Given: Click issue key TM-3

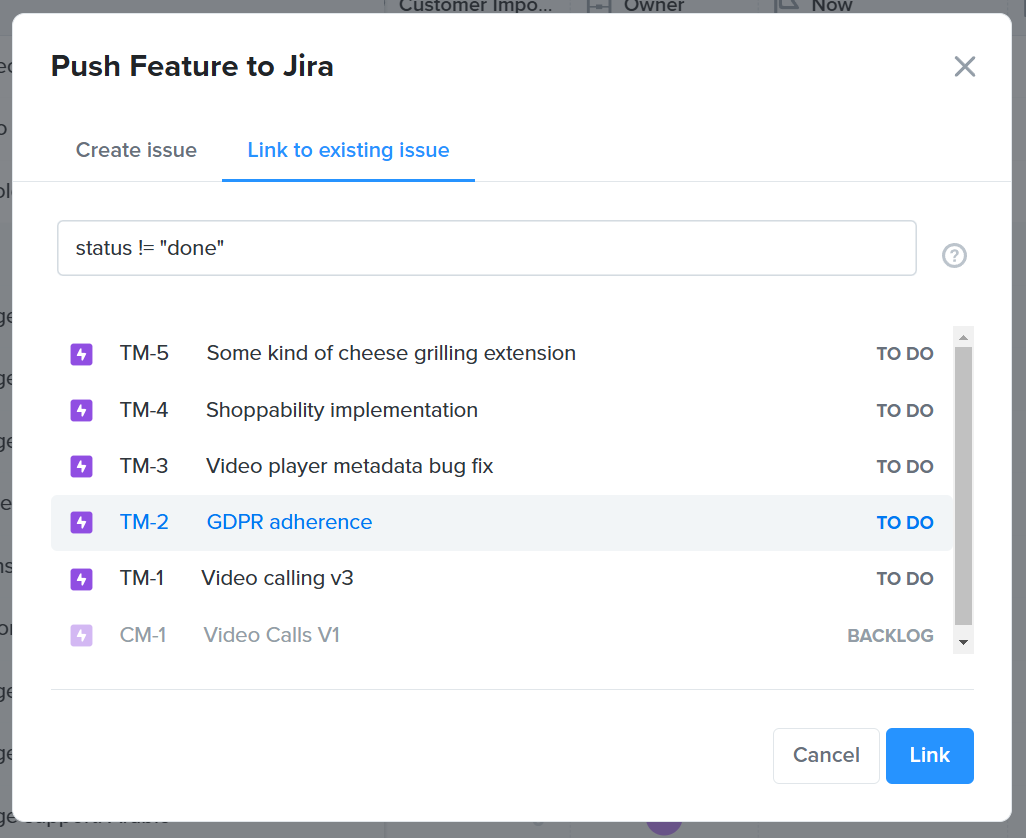Looking at the screenshot, I should tap(144, 466).
